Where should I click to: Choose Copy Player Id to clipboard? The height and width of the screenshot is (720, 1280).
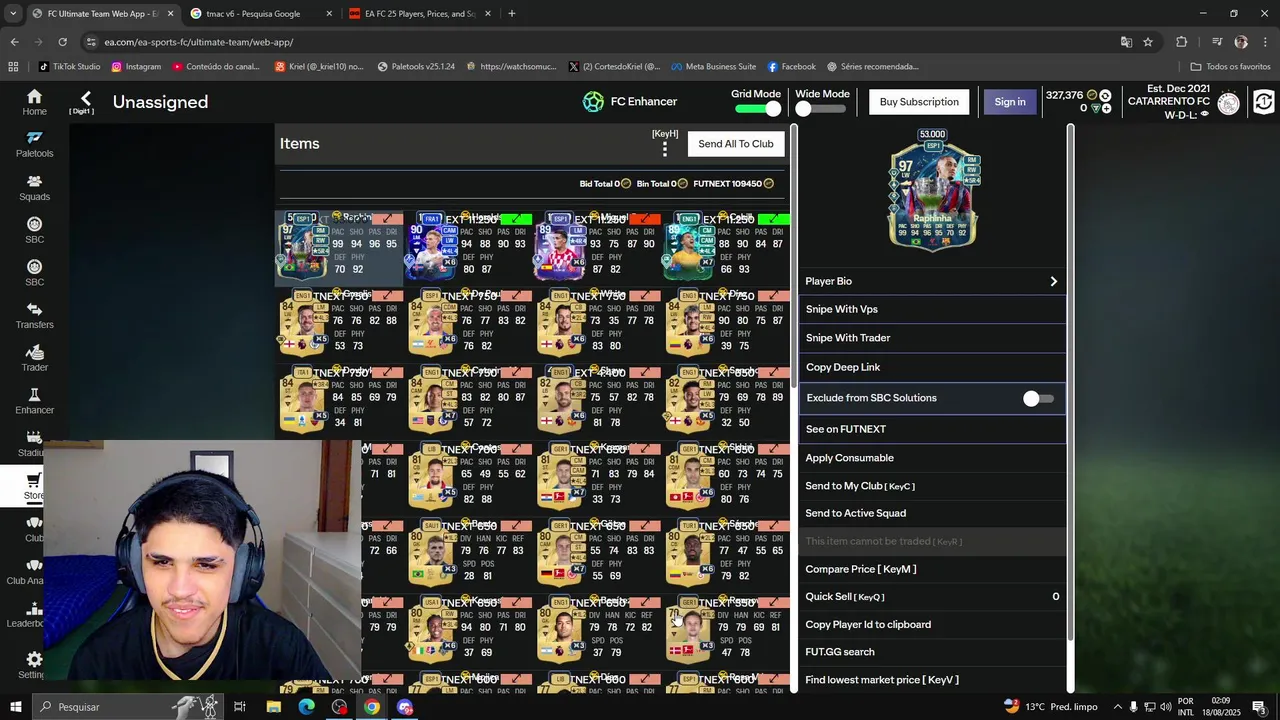(x=932, y=625)
